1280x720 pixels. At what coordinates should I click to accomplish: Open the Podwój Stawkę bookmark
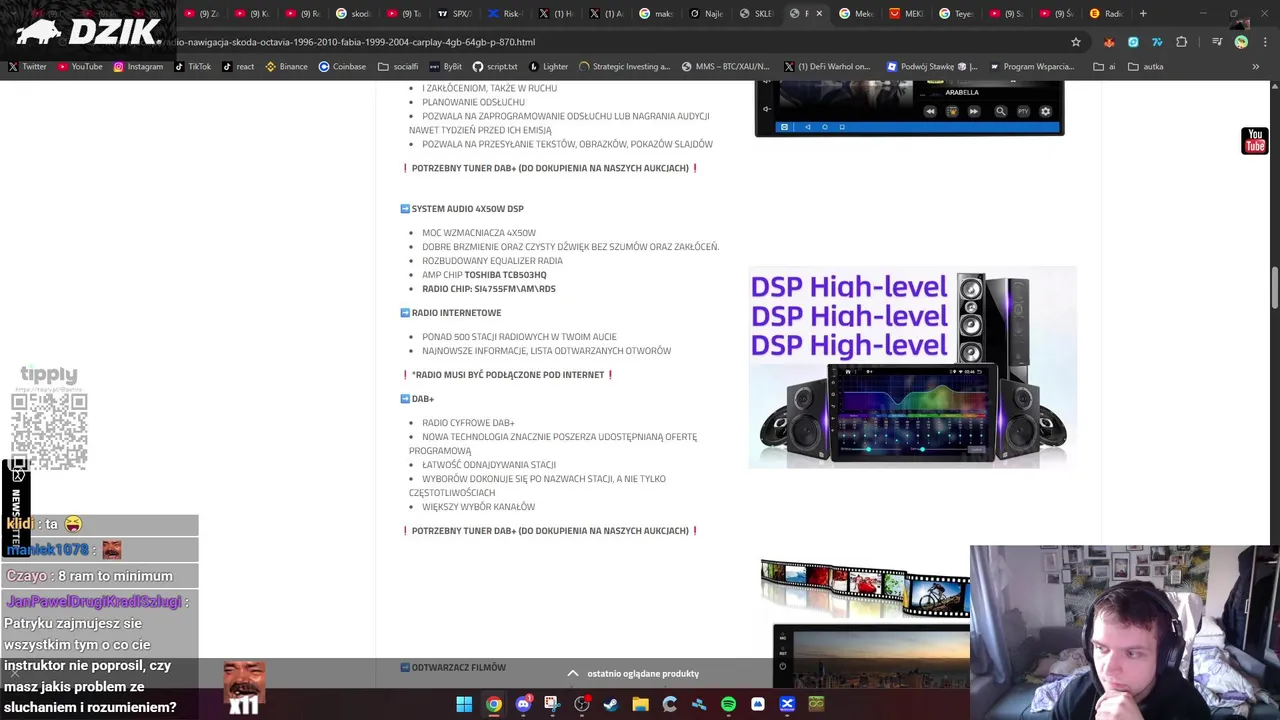coord(932,66)
